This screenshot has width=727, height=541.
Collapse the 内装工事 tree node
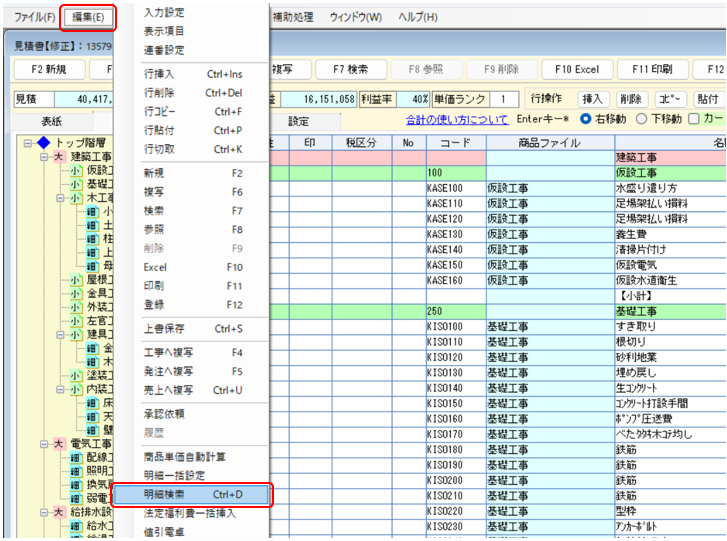tap(60, 389)
